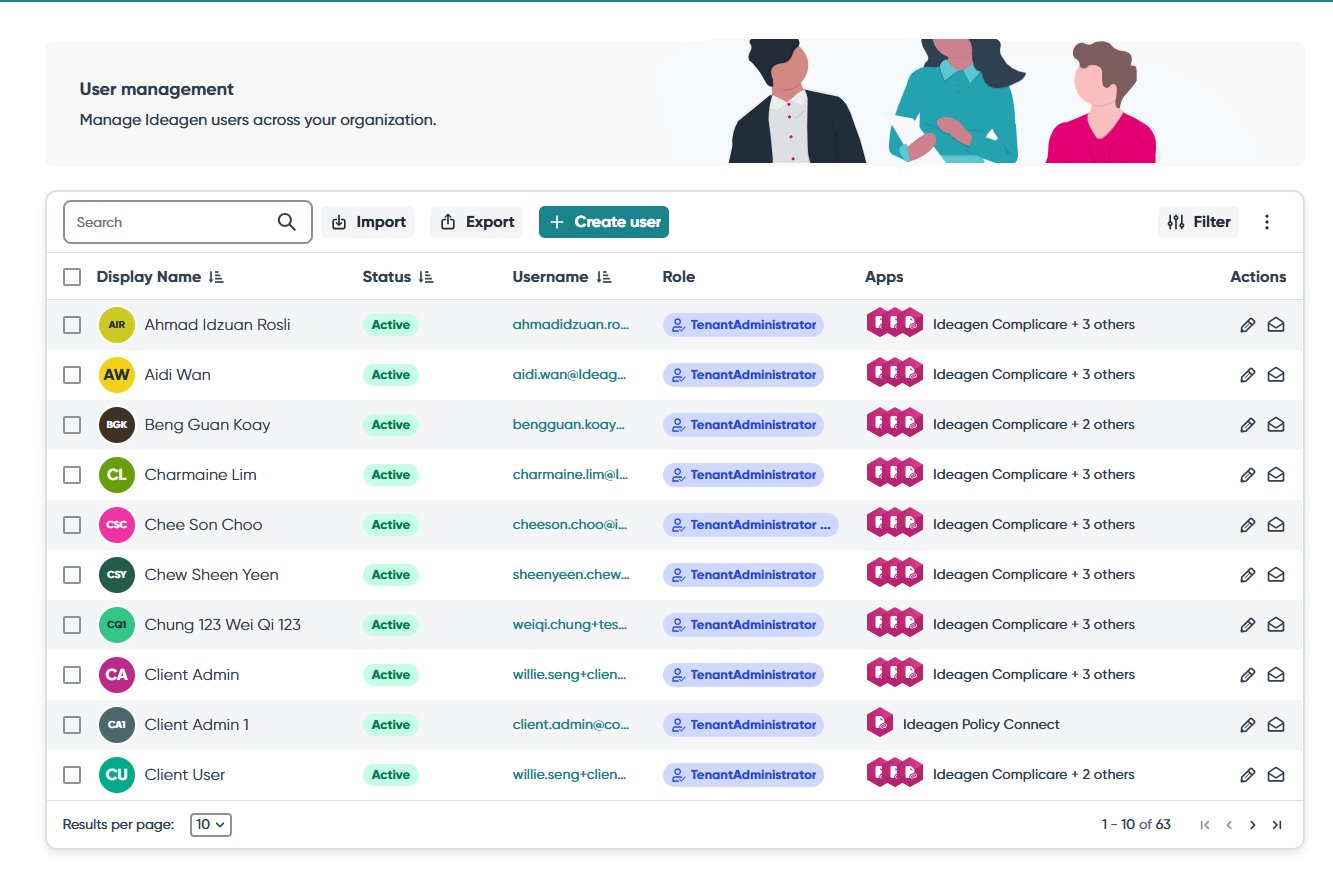Click the Role column header

[679, 277]
